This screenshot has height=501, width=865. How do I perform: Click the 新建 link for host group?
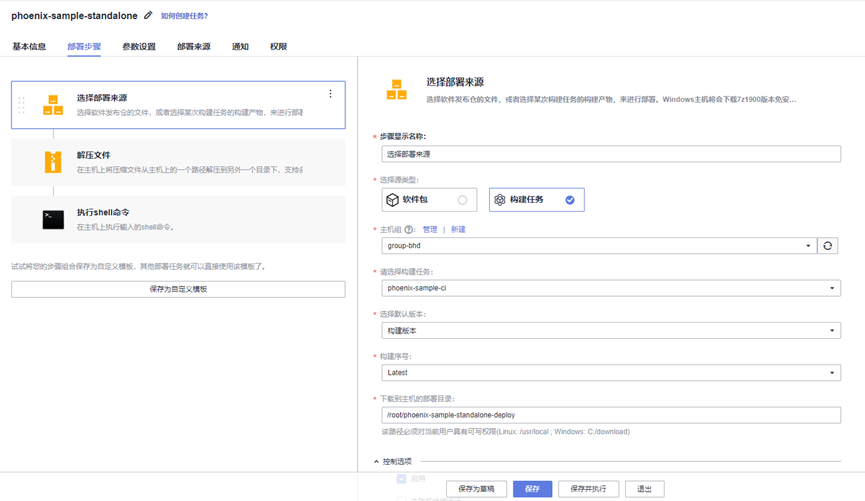[458, 230]
